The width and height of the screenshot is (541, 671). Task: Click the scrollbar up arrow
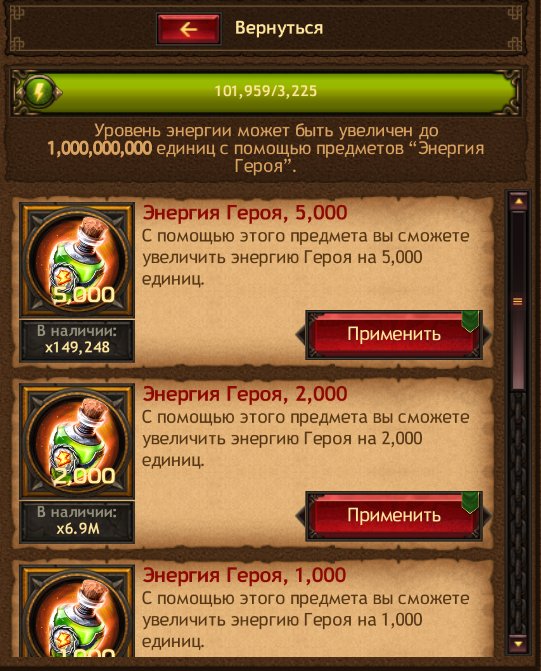pyautogui.click(x=519, y=201)
